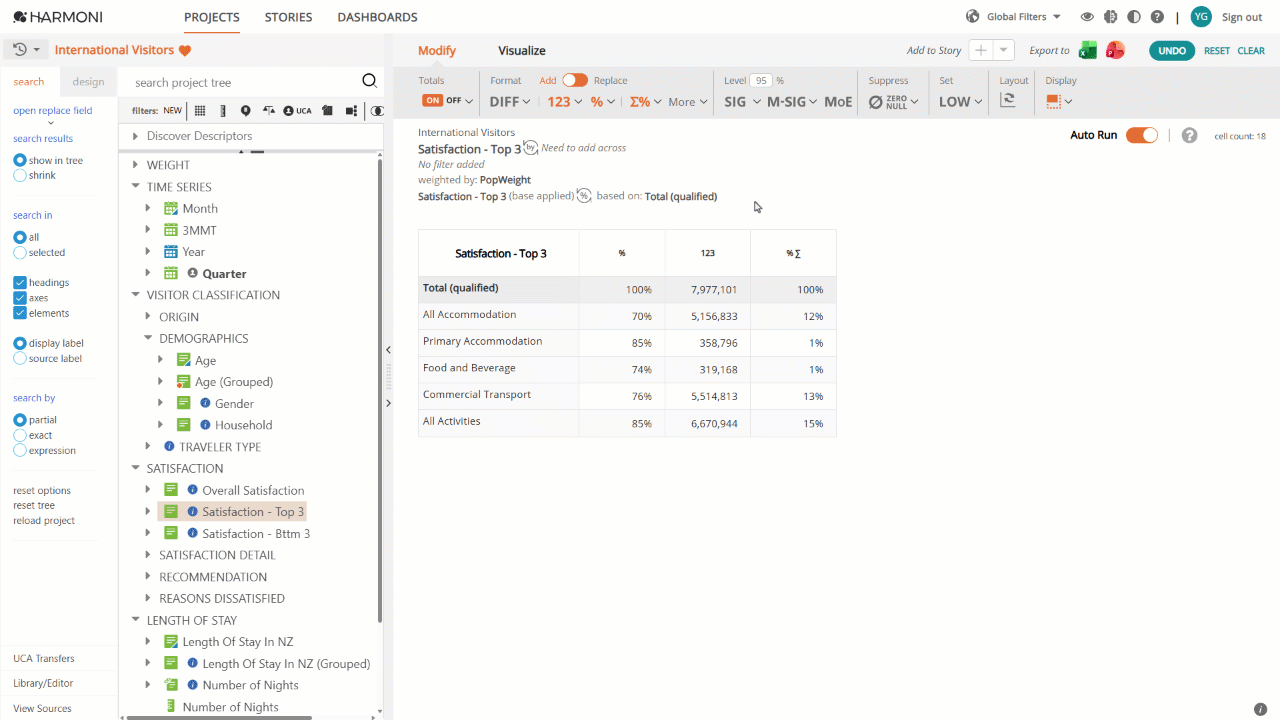
Task: Uncheck the elements checkbox
Action: (x=19, y=313)
